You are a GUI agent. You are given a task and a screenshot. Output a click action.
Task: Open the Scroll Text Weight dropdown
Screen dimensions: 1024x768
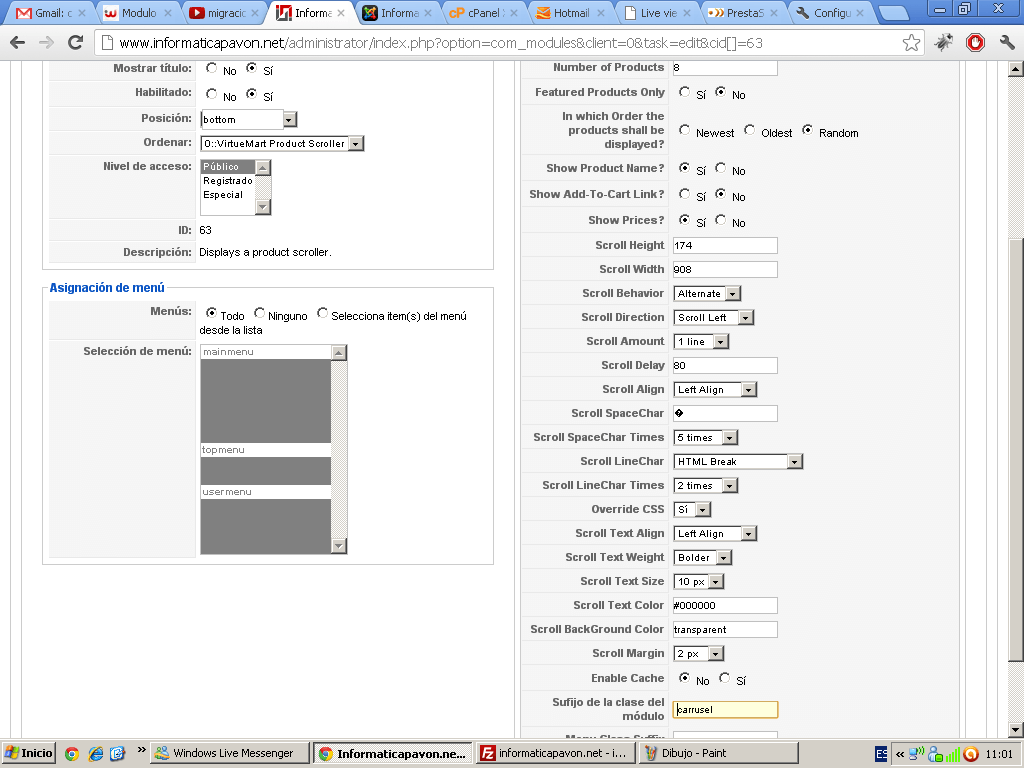[x=702, y=558]
